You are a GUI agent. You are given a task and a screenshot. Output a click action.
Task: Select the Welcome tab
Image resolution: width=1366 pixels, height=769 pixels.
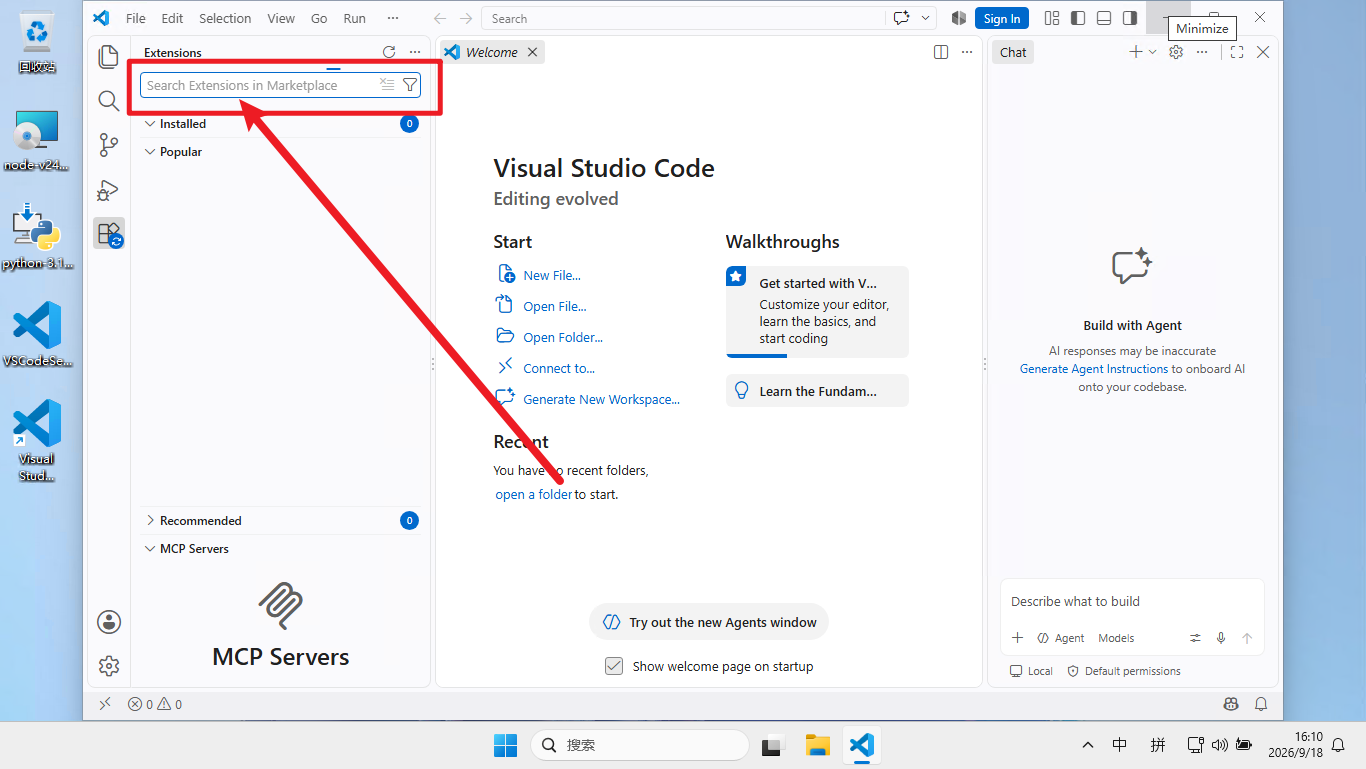(x=492, y=52)
